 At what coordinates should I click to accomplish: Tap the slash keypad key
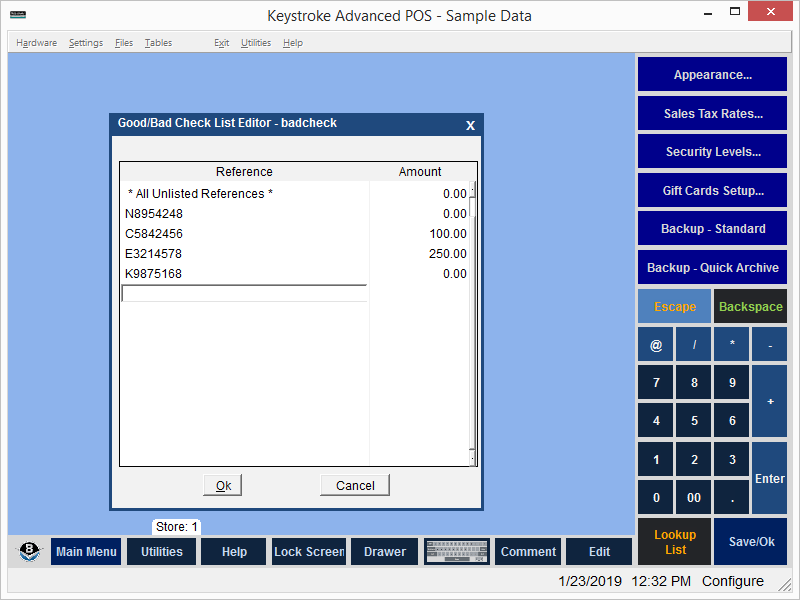coord(694,344)
